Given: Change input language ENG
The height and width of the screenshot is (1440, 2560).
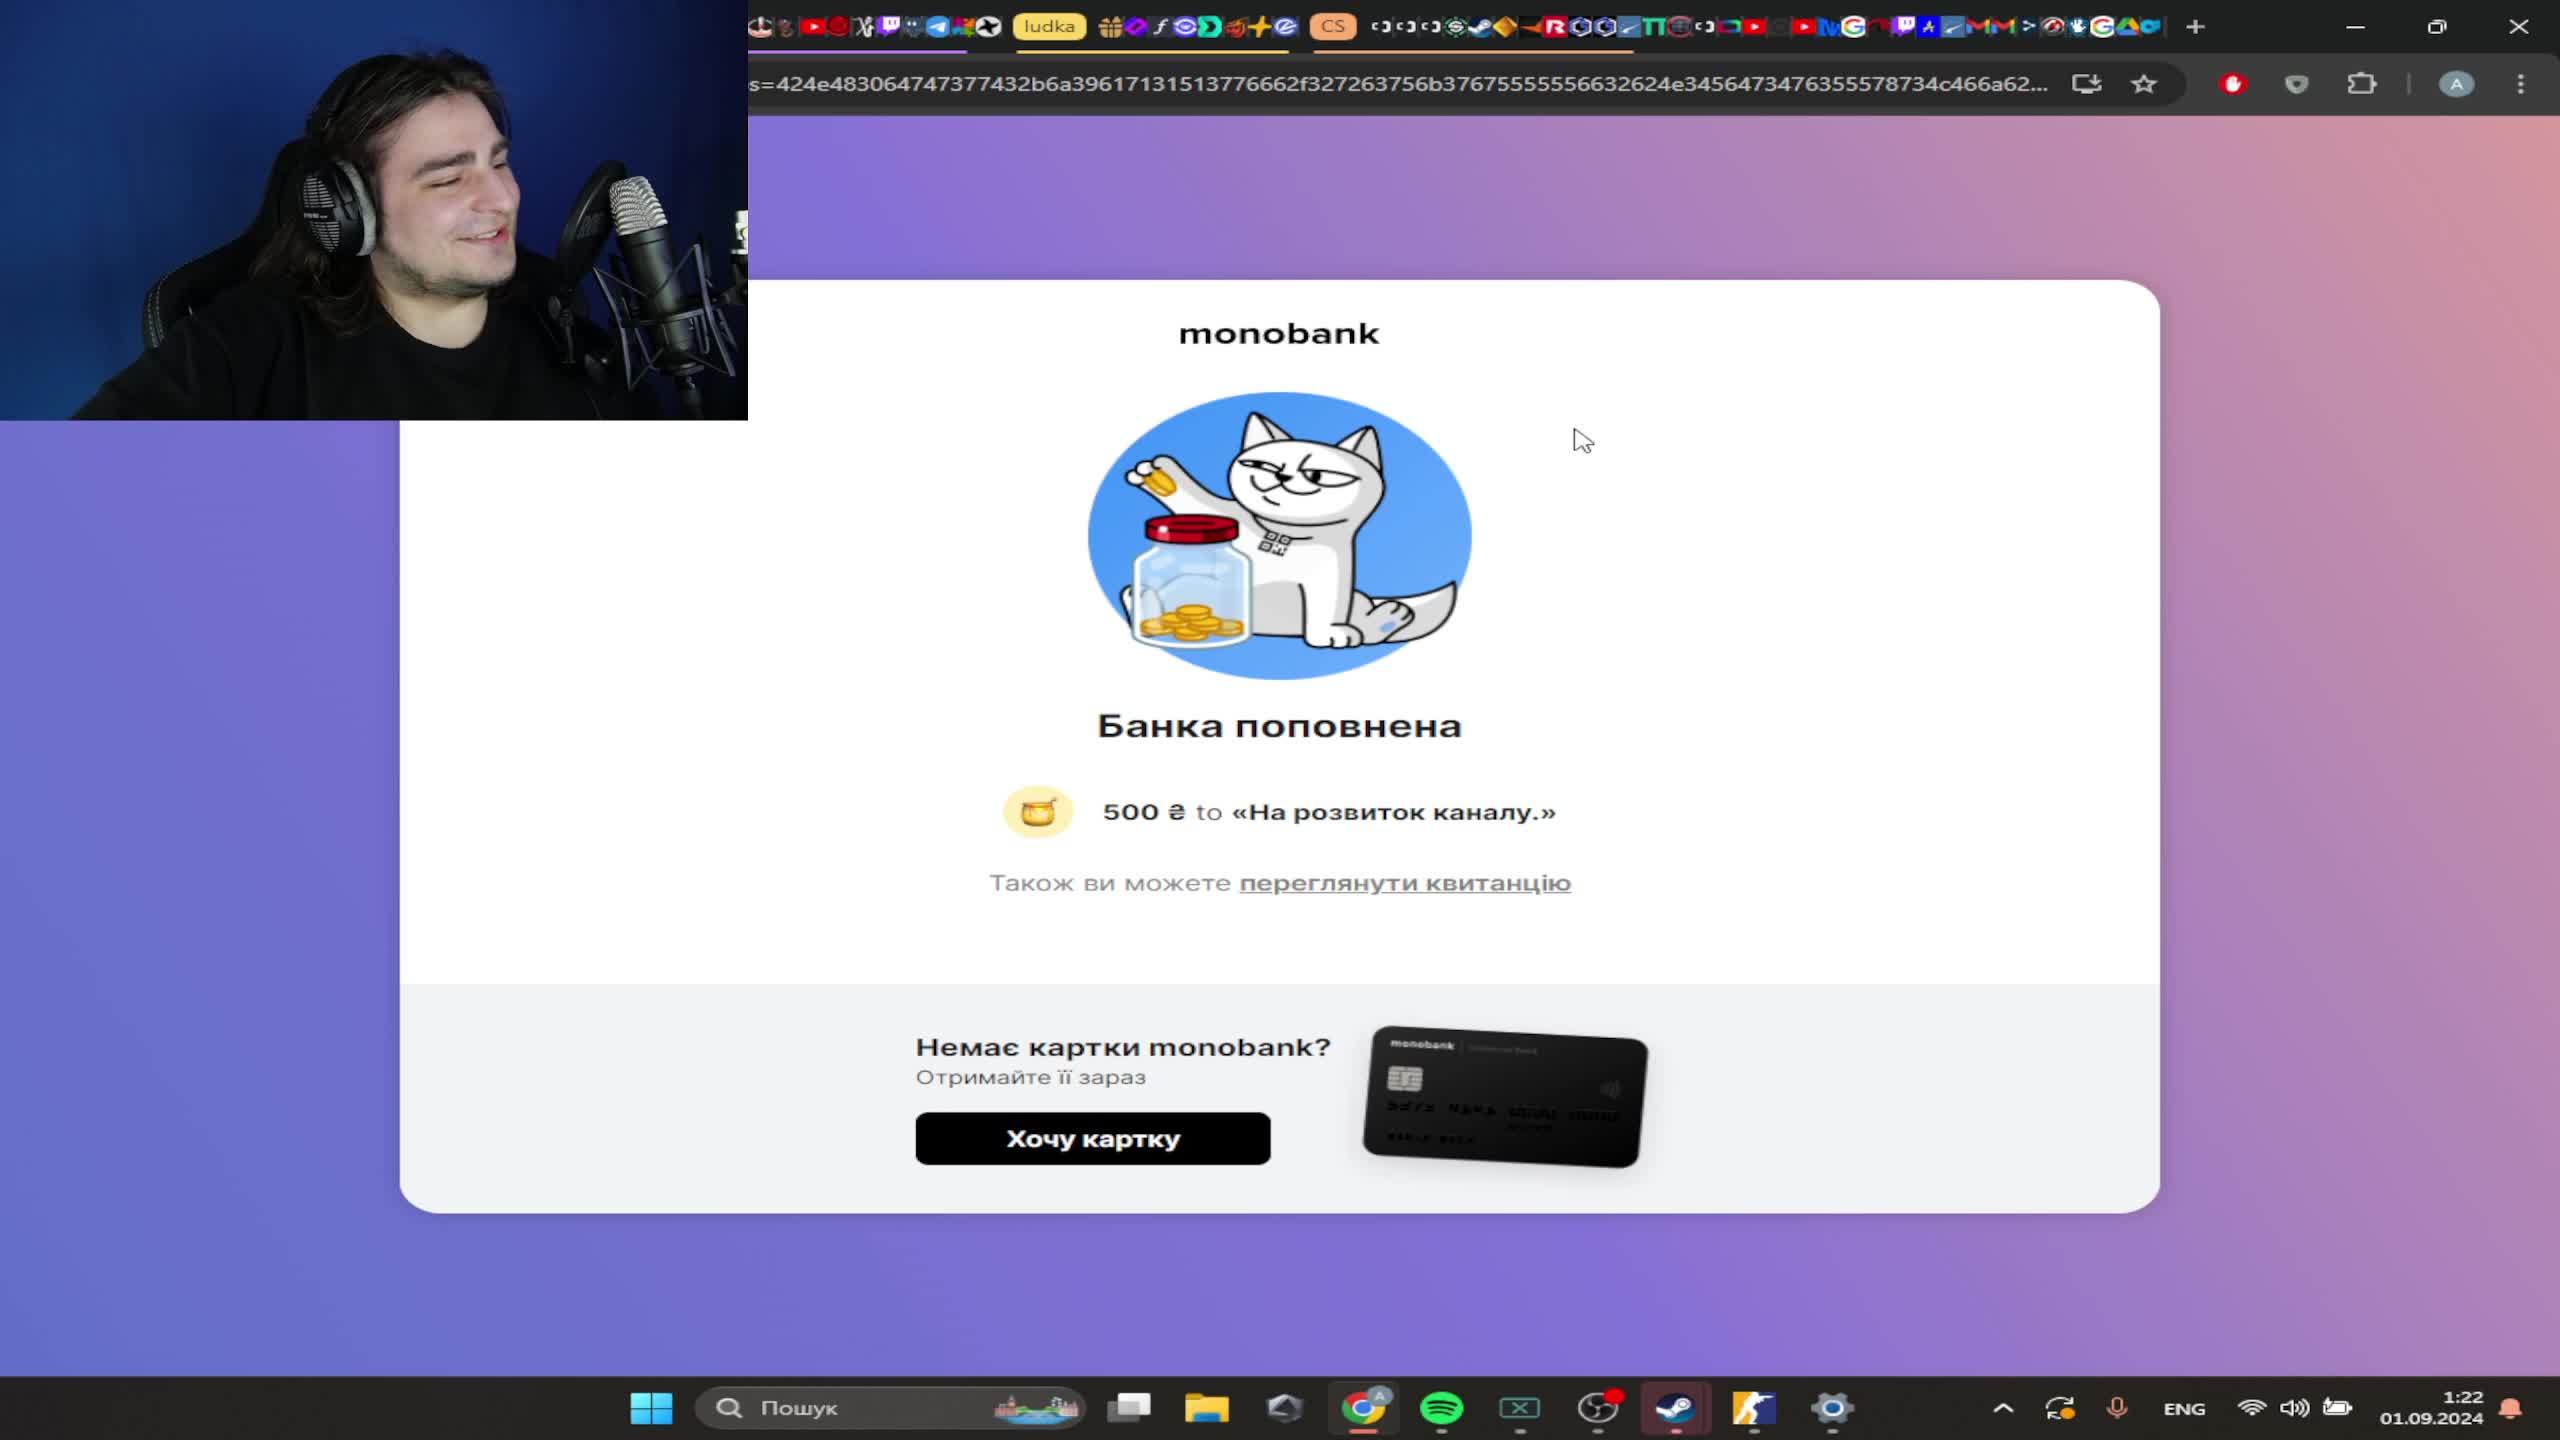Looking at the screenshot, I should (x=2184, y=1408).
